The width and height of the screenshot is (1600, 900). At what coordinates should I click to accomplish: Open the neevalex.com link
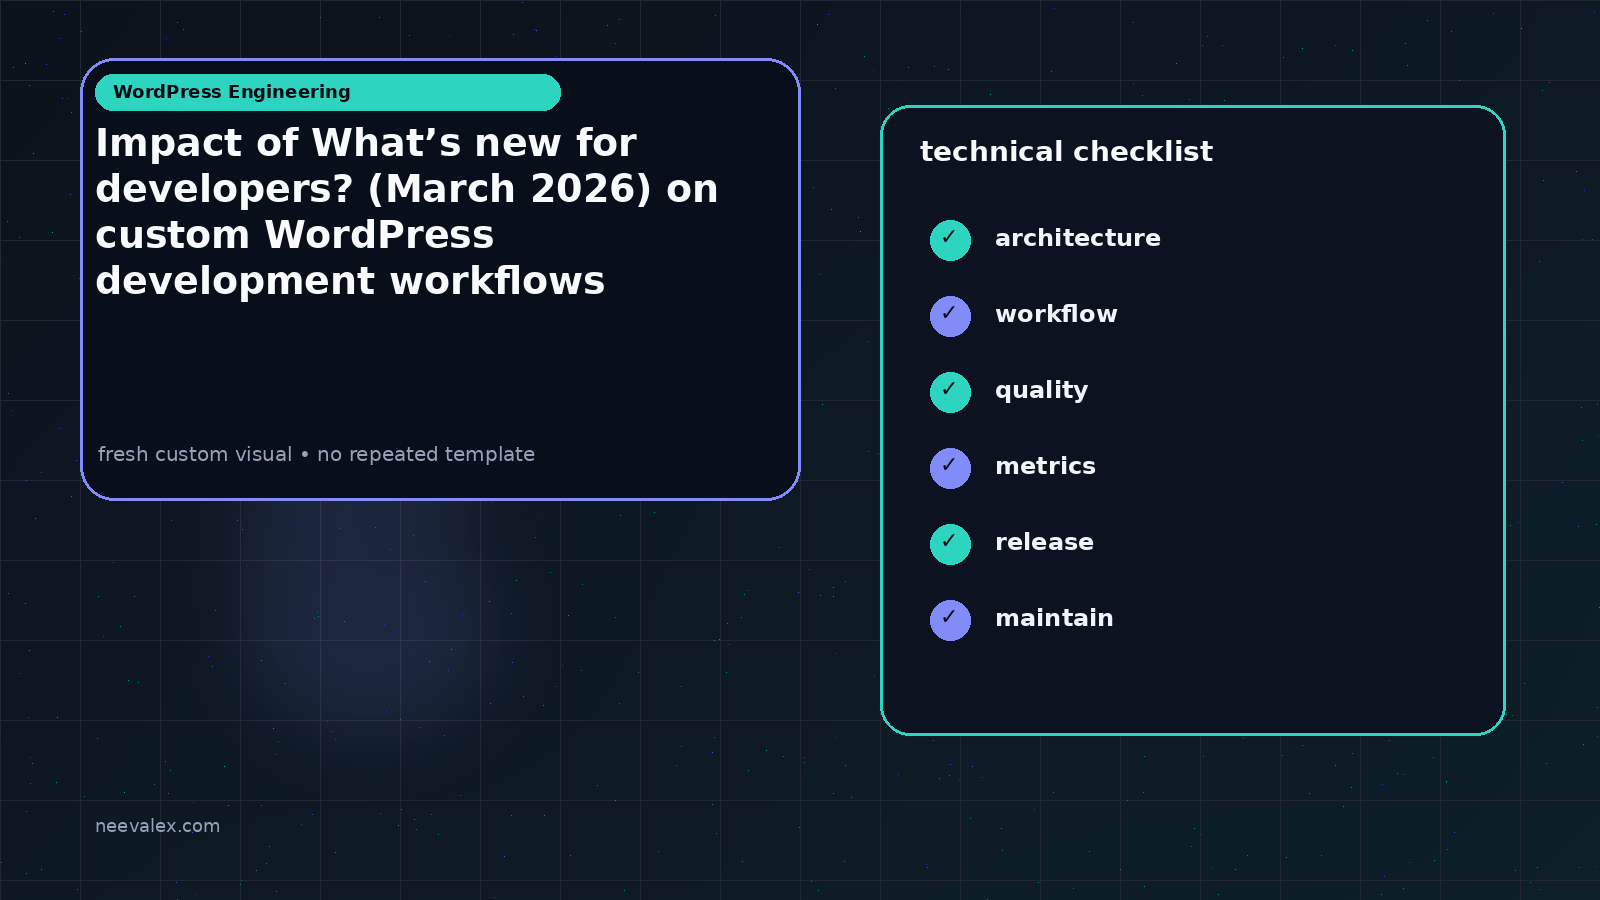[157, 826]
